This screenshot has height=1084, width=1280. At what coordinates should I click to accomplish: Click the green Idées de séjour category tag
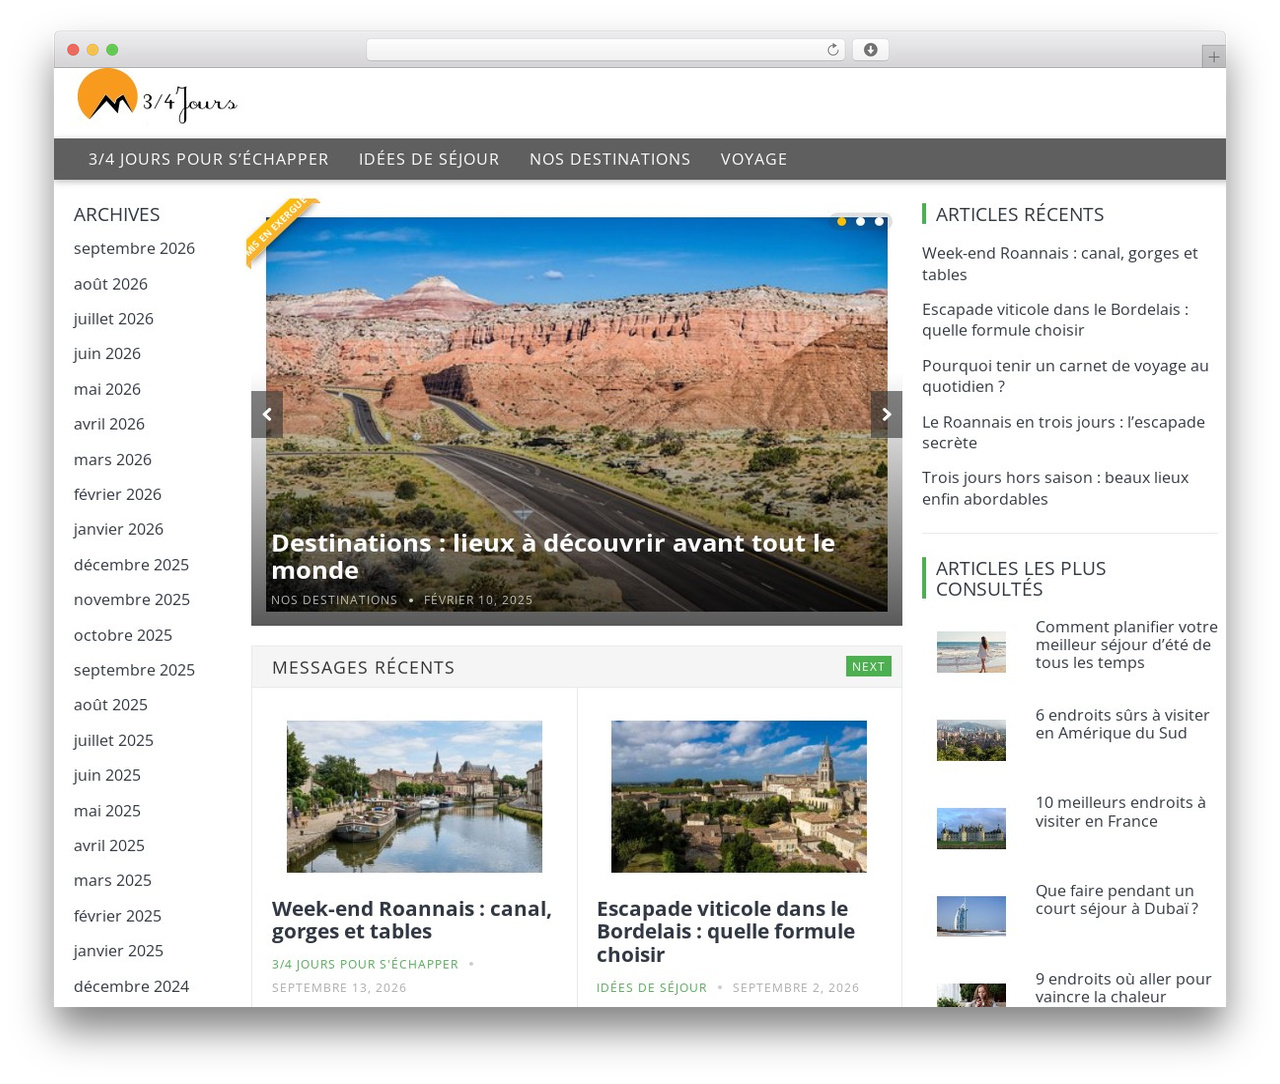point(652,987)
